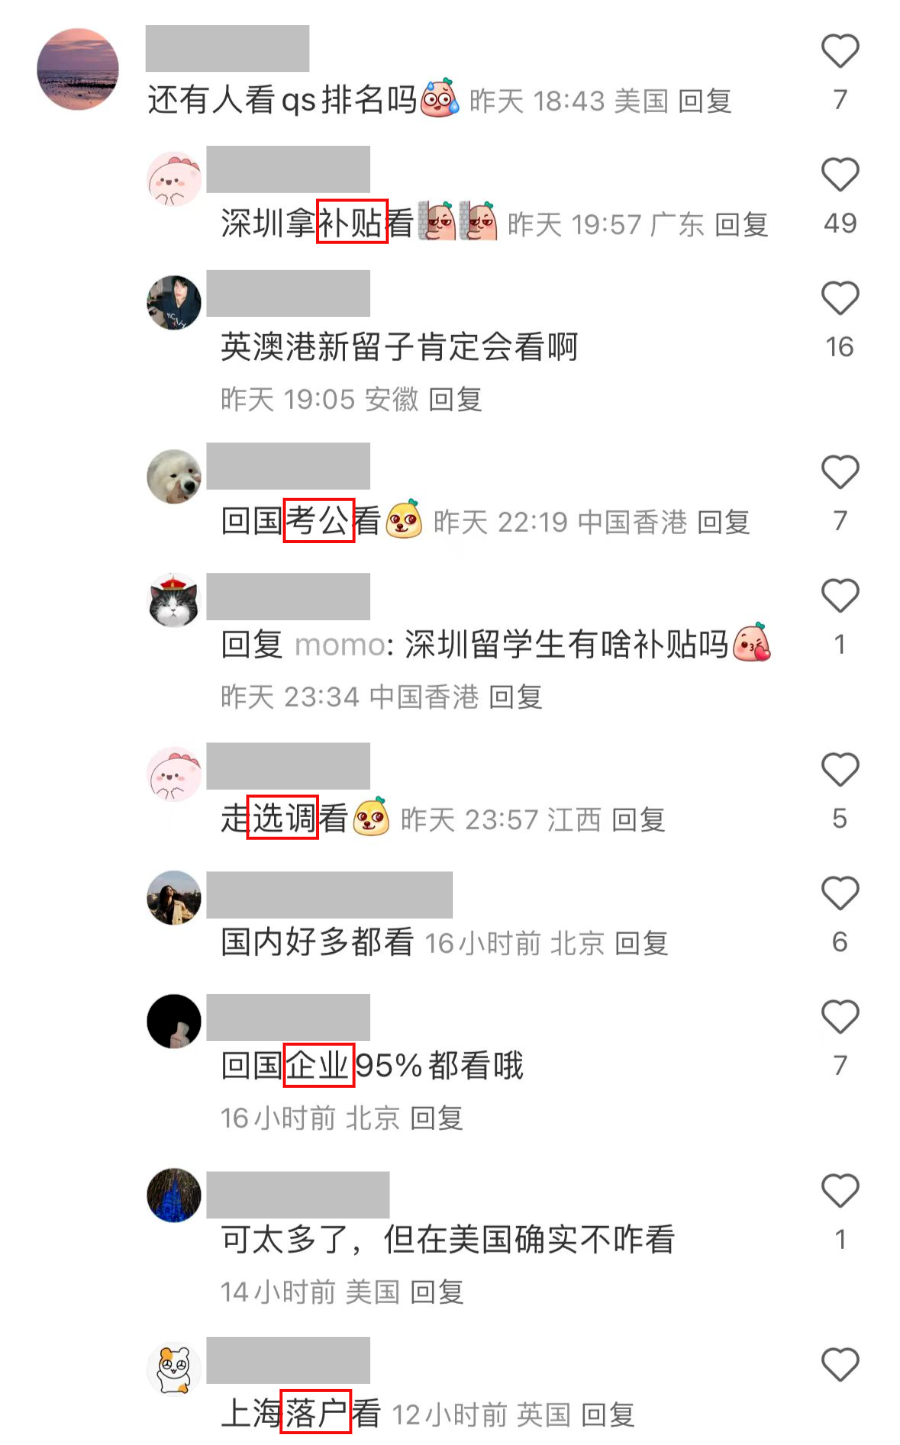
Task: Like the 国内好多都看 comment
Action: point(840,893)
